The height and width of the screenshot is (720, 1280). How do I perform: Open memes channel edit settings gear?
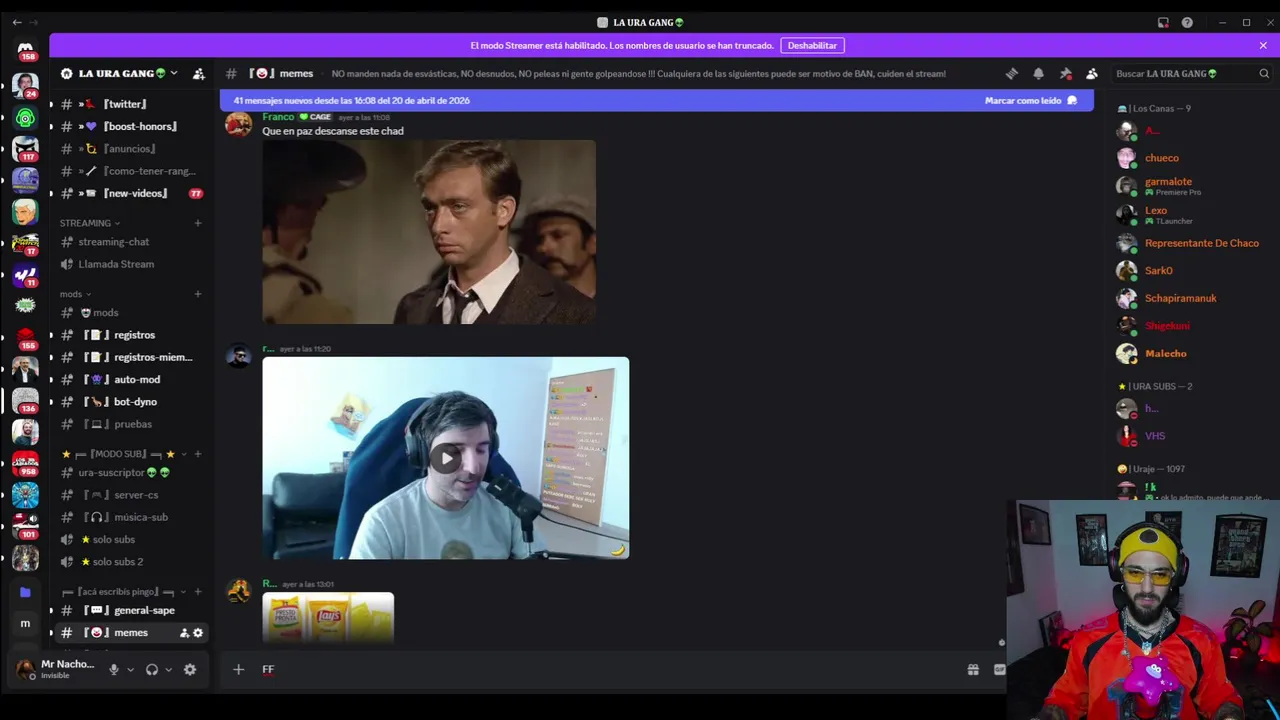(198, 633)
